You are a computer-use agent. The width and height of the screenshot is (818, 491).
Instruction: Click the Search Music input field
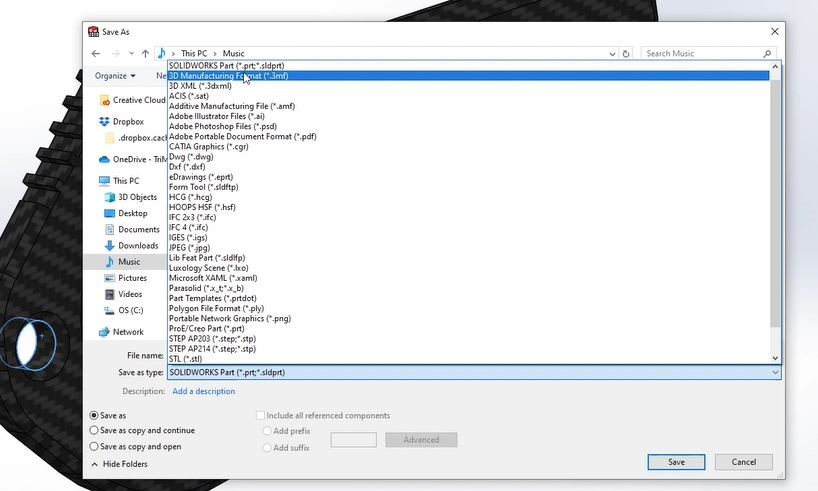tap(703, 53)
